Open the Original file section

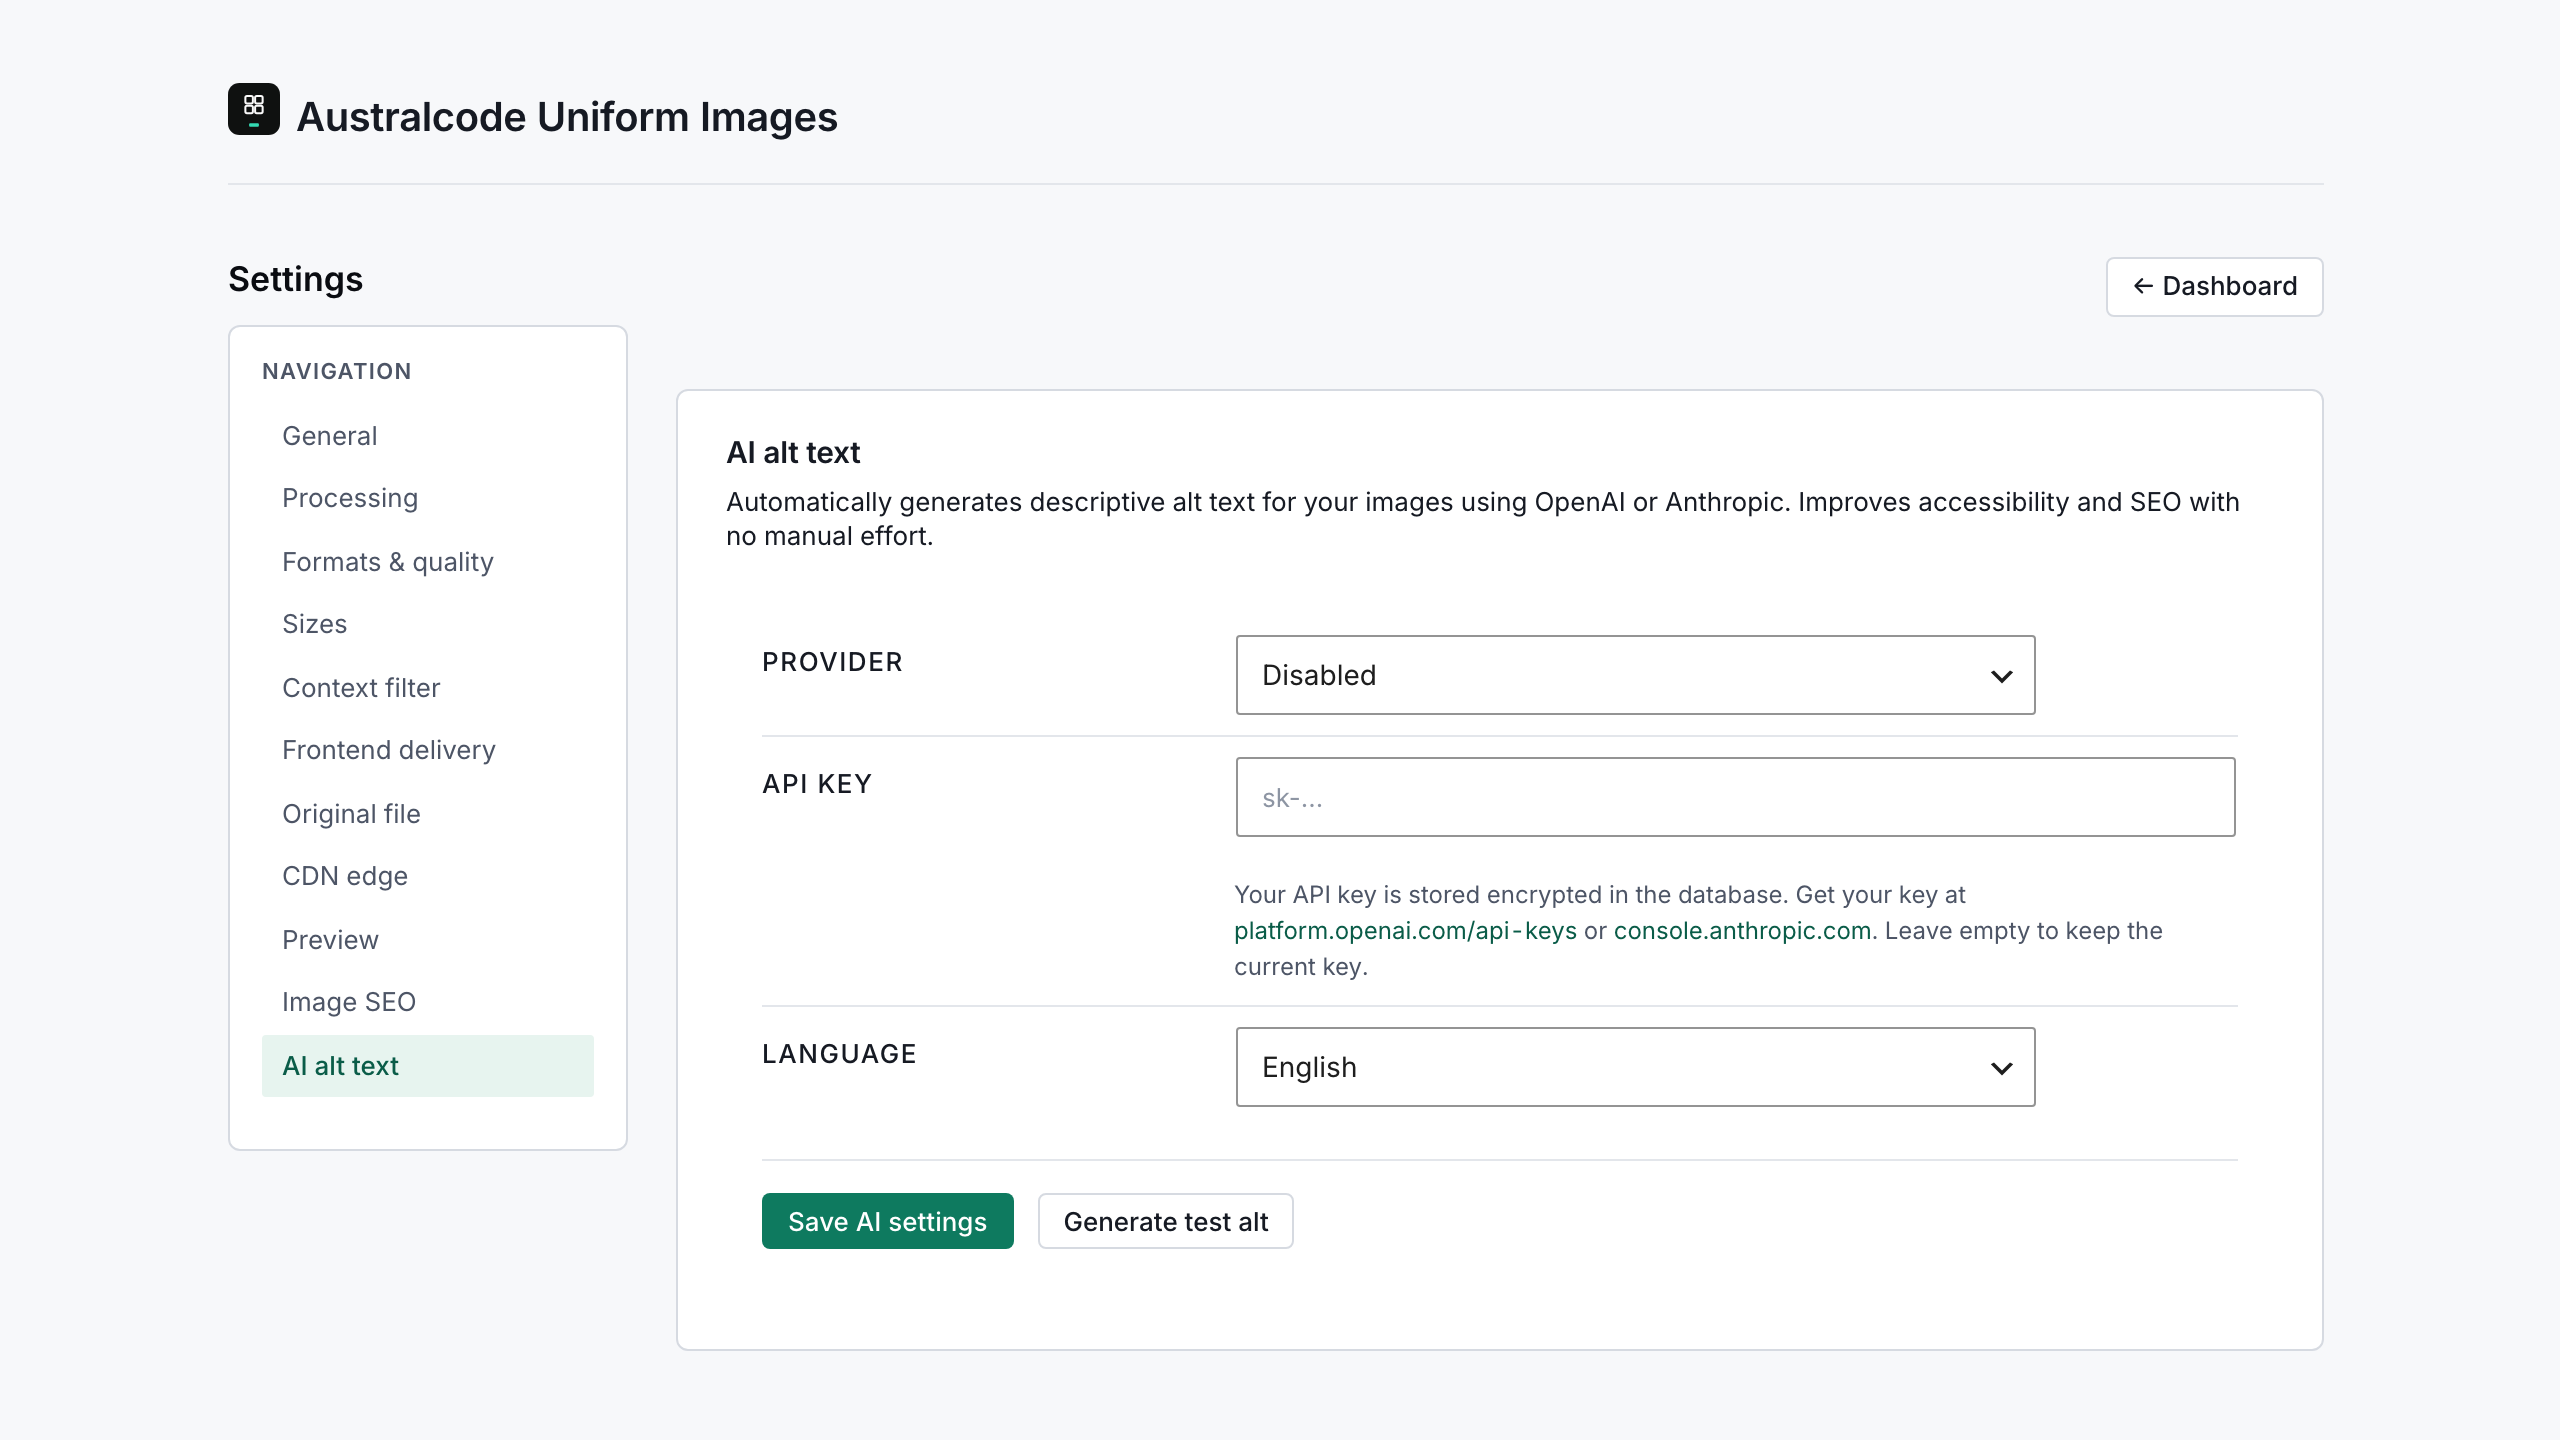[x=428, y=814]
